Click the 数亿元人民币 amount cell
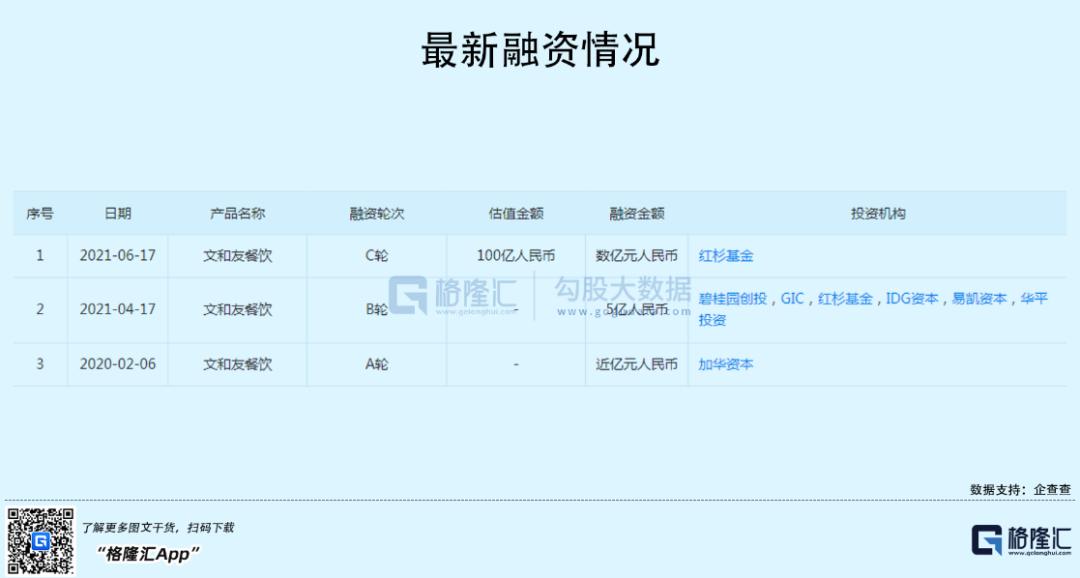This screenshot has width=1080, height=578. tap(636, 256)
